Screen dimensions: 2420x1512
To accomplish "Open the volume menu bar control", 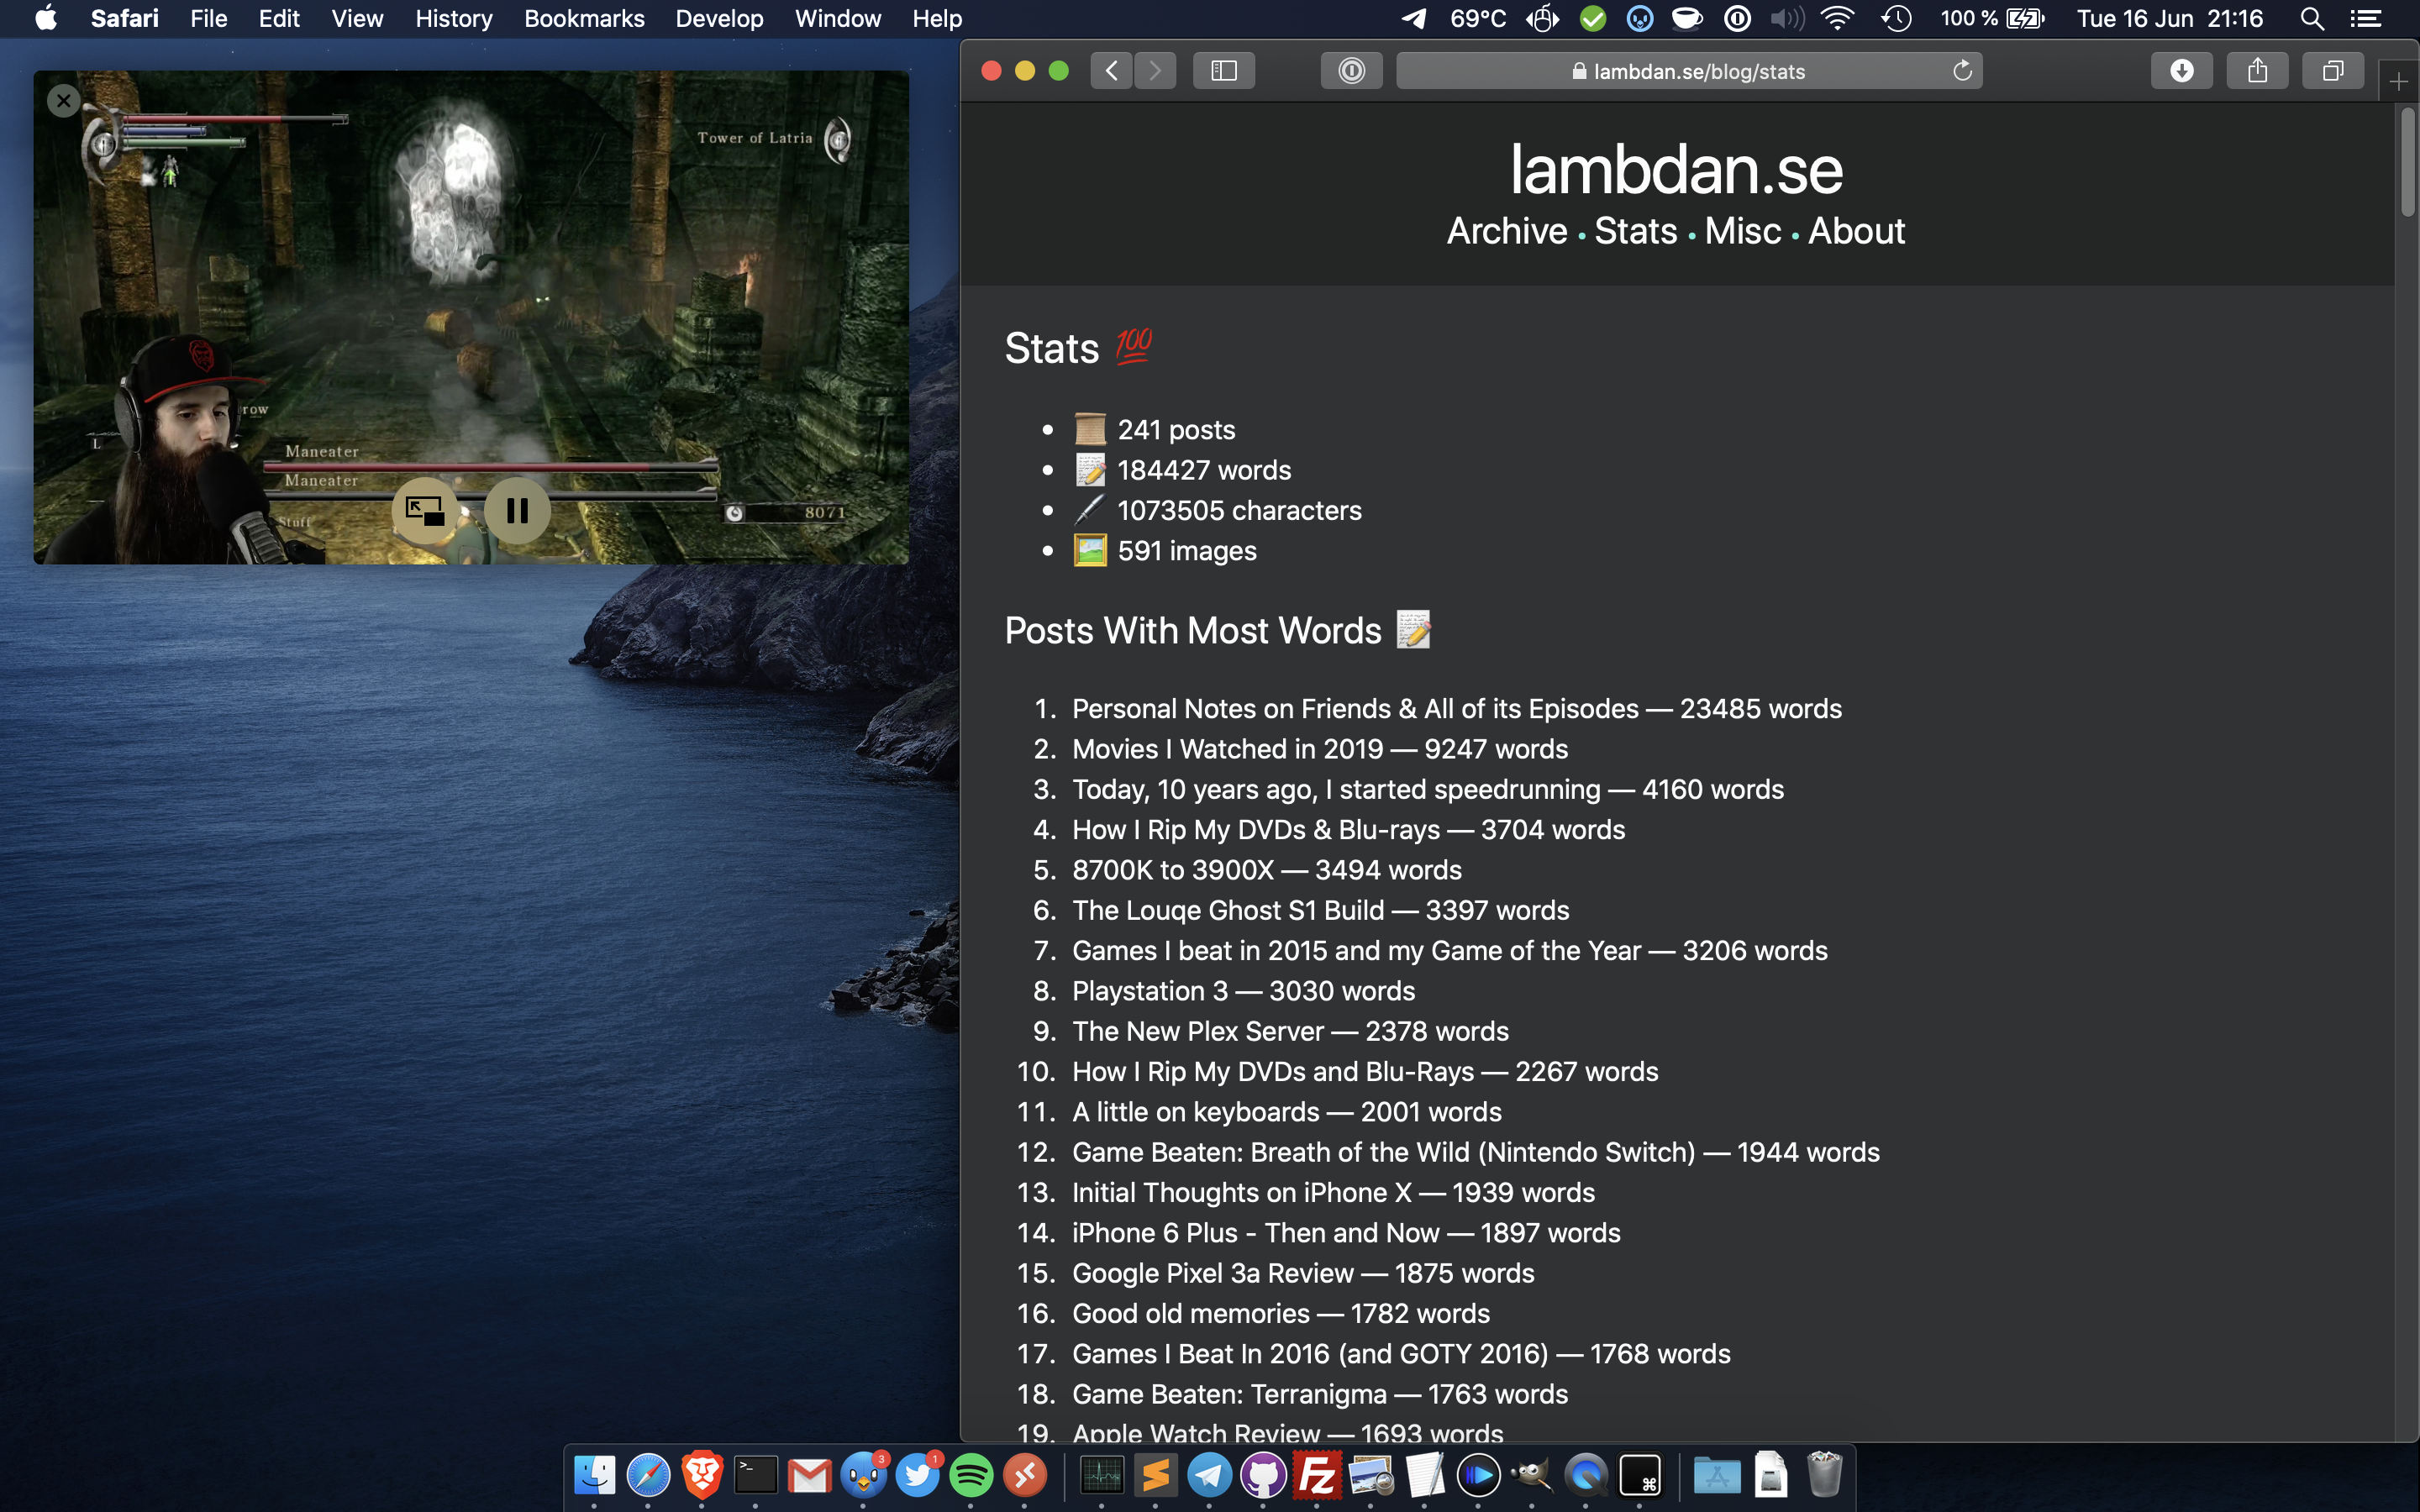I will click(x=1787, y=18).
